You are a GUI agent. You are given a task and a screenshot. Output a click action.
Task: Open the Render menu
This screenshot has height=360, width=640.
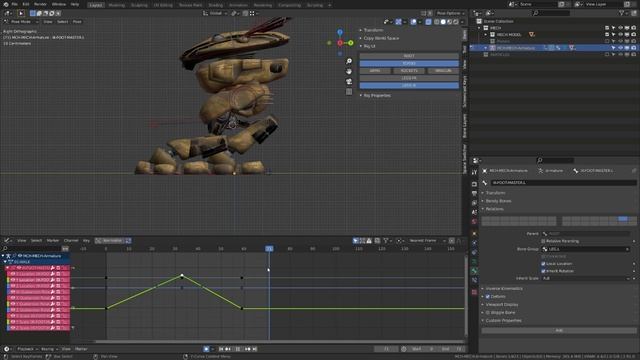coord(40,4)
